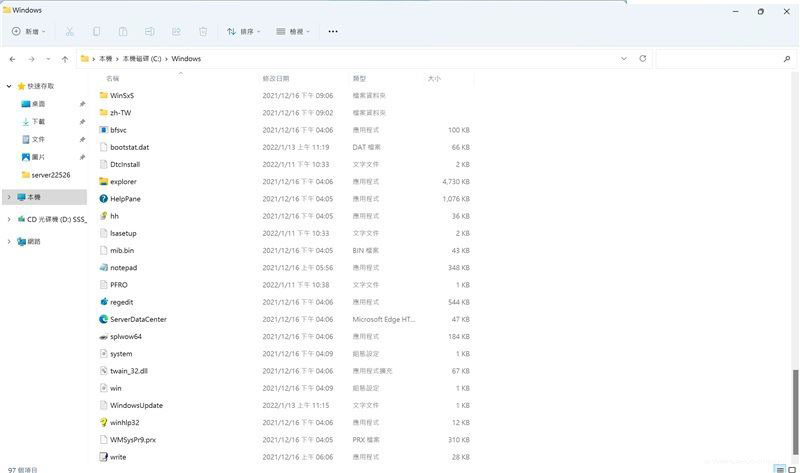Screen dimensions: 800x473
Task: Open 下載 (Downloads) in the sidebar
Action: 38,121
